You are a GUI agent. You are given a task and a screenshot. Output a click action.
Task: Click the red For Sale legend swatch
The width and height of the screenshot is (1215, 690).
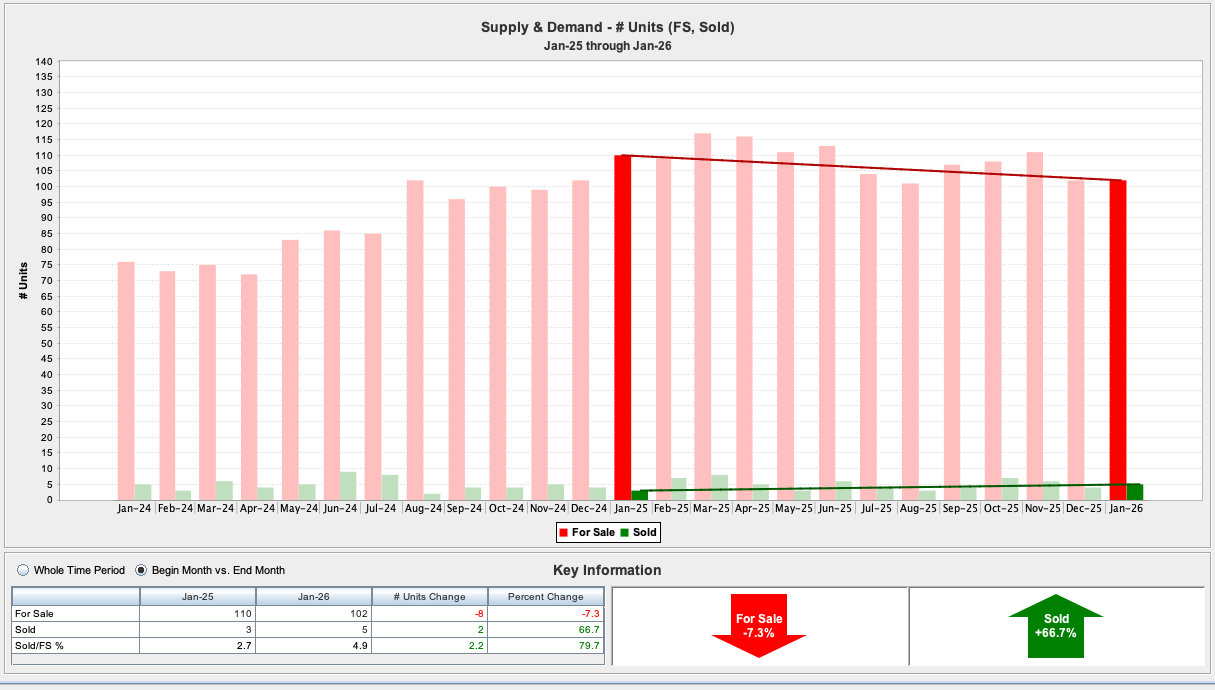pos(563,532)
